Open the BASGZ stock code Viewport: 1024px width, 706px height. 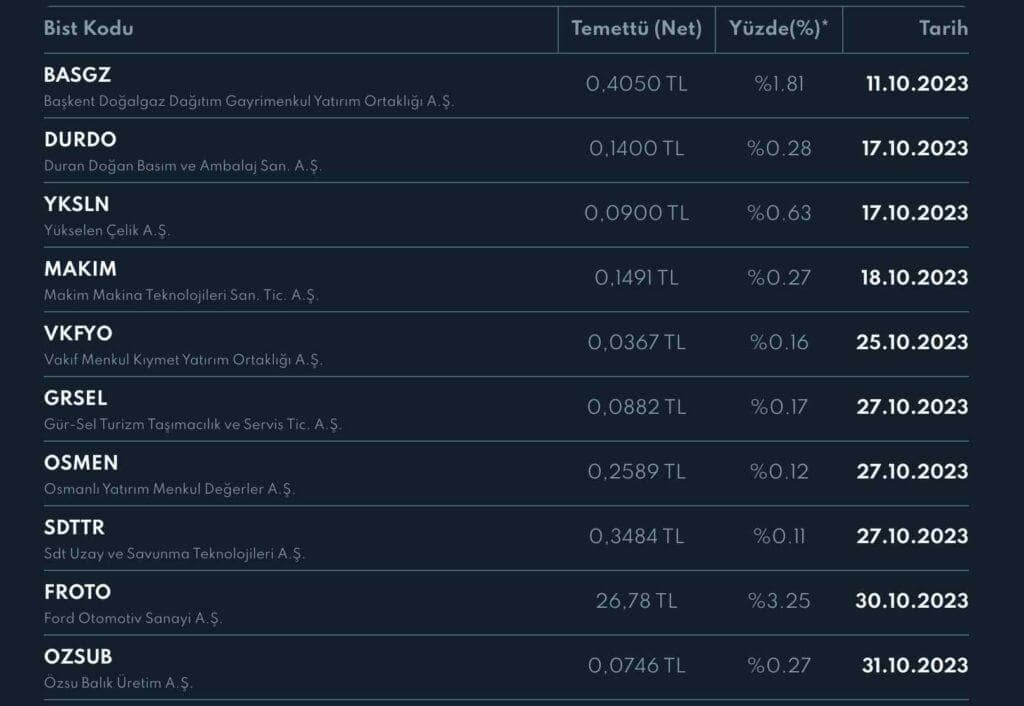(77, 75)
